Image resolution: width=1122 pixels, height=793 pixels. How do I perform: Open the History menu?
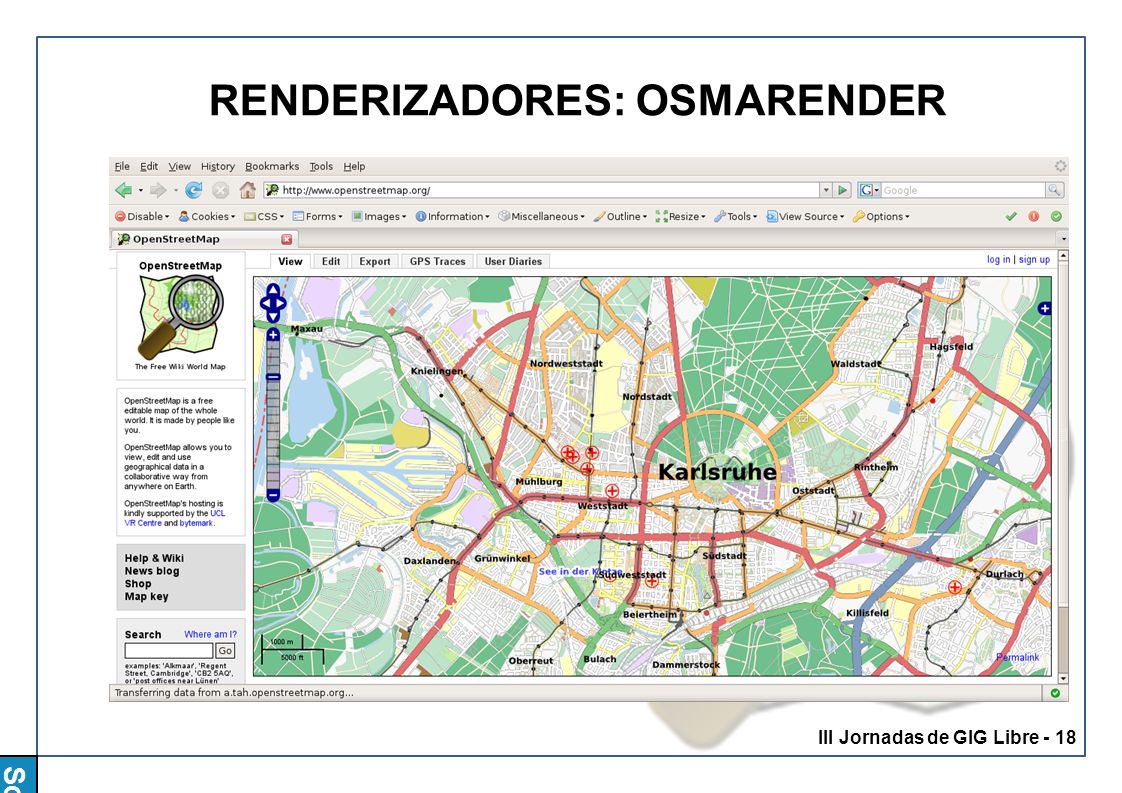(x=218, y=166)
